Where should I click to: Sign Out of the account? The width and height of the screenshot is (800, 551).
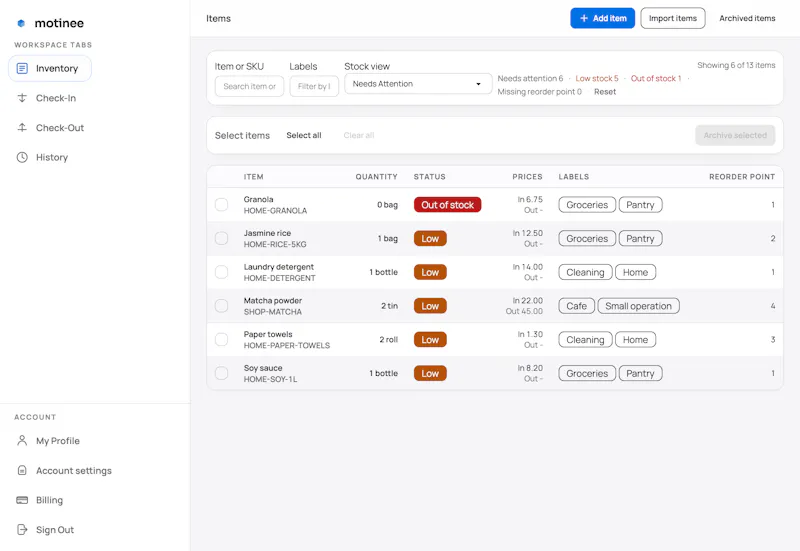[x=55, y=530]
